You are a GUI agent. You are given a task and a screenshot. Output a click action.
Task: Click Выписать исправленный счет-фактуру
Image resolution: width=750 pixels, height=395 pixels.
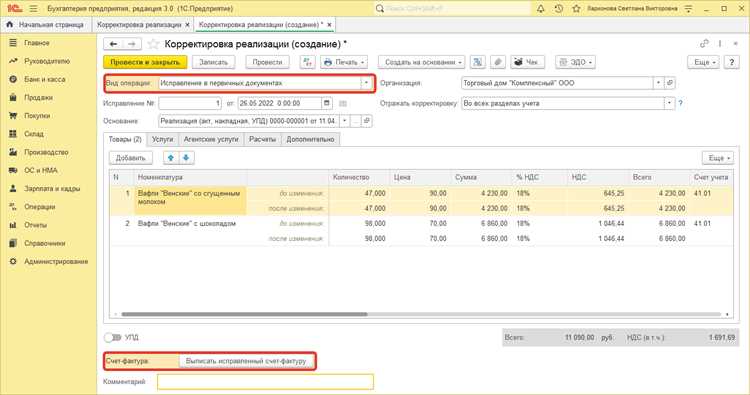(246, 361)
